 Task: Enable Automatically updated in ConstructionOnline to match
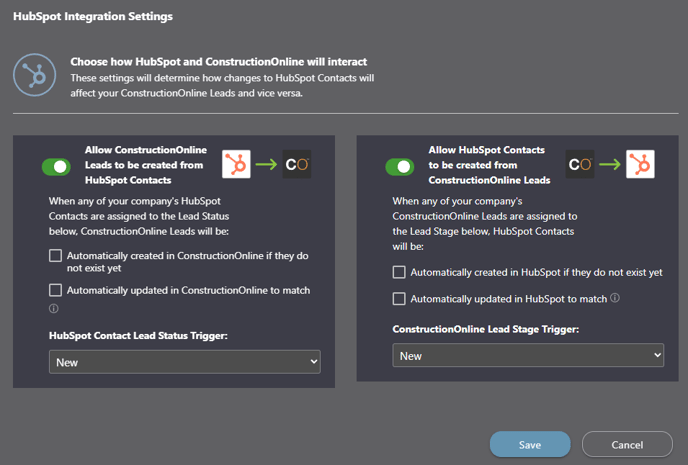(x=56, y=291)
